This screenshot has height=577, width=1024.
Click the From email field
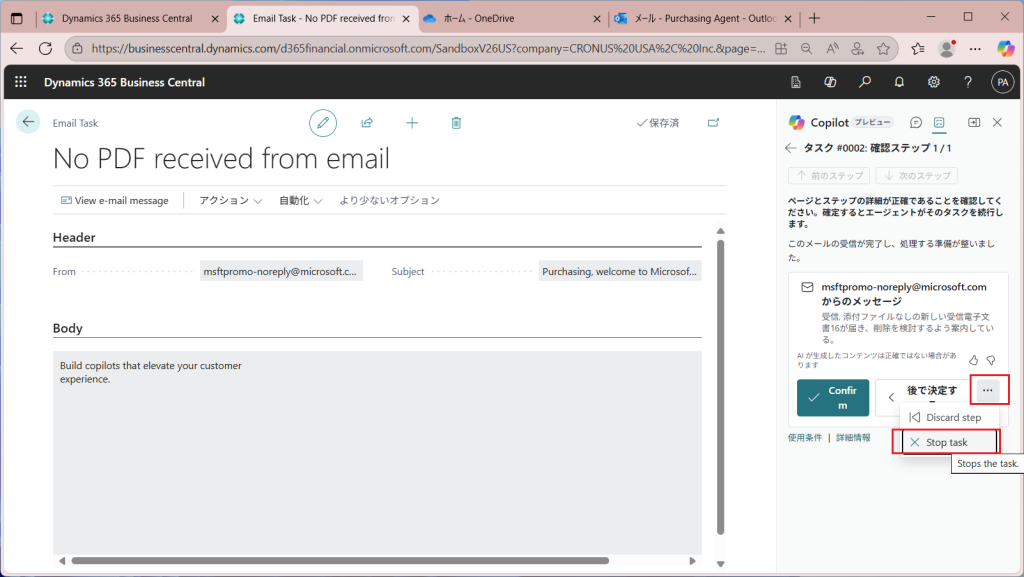tap(281, 272)
